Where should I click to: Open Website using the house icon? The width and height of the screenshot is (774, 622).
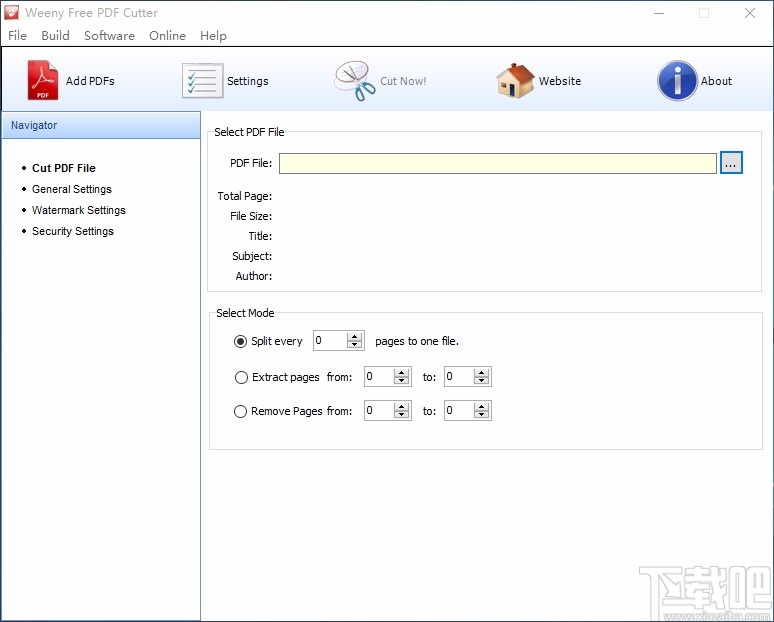(515, 80)
